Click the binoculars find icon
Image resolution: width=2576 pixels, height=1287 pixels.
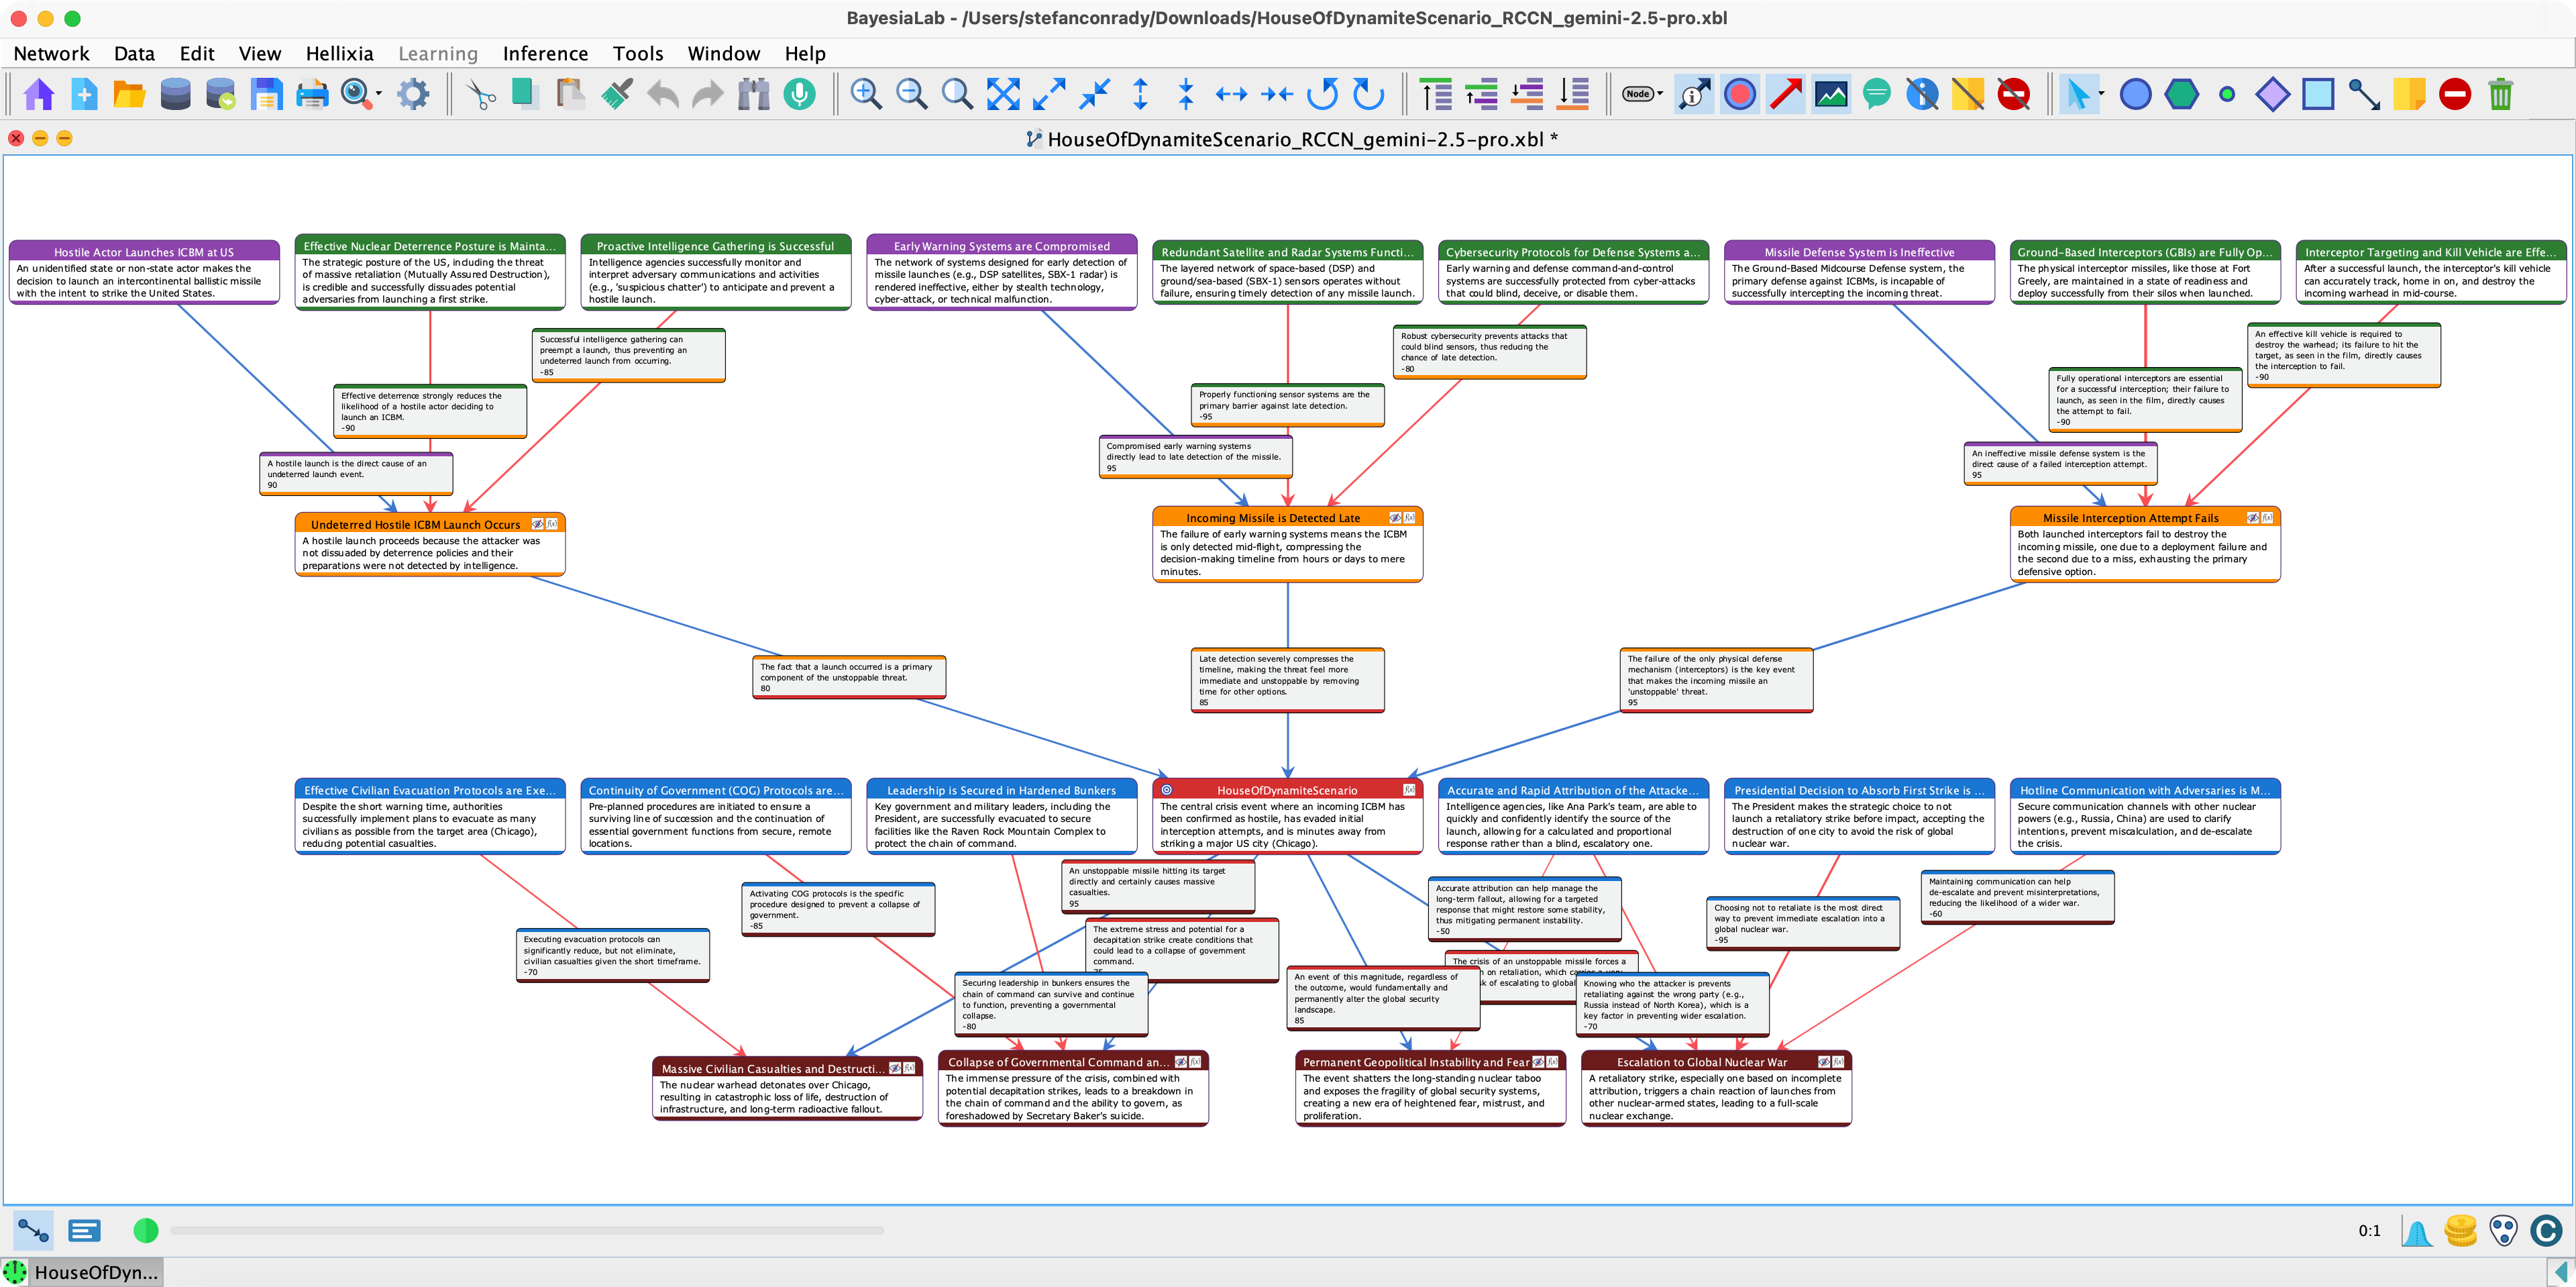pos(753,95)
